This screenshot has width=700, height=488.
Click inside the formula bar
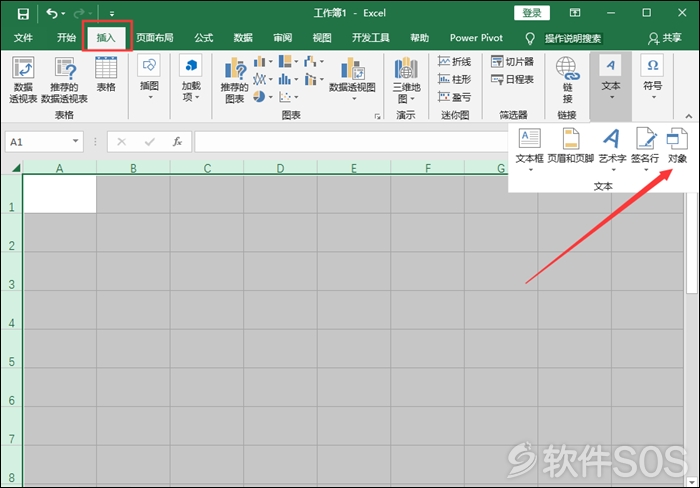pos(350,142)
